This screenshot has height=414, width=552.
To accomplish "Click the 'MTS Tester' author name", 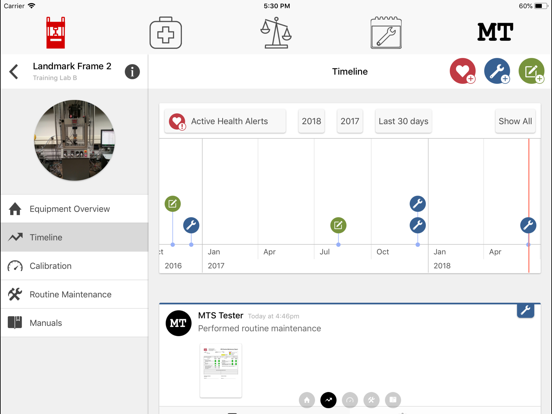I will click(x=220, y=315).
